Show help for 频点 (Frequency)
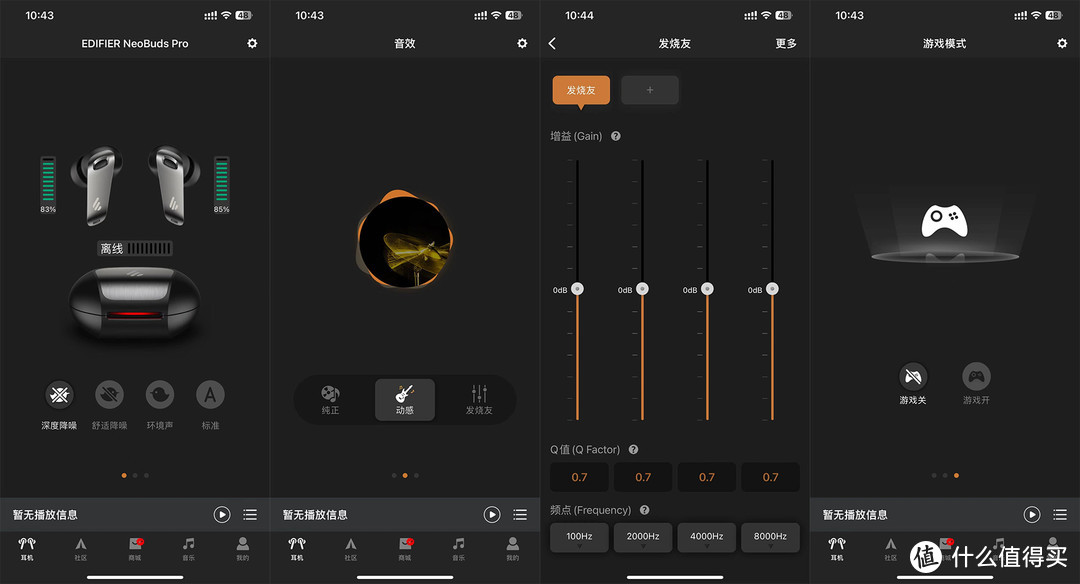Image resolution: width=1080 pixels, height=584 pixels. click(645, 510)
